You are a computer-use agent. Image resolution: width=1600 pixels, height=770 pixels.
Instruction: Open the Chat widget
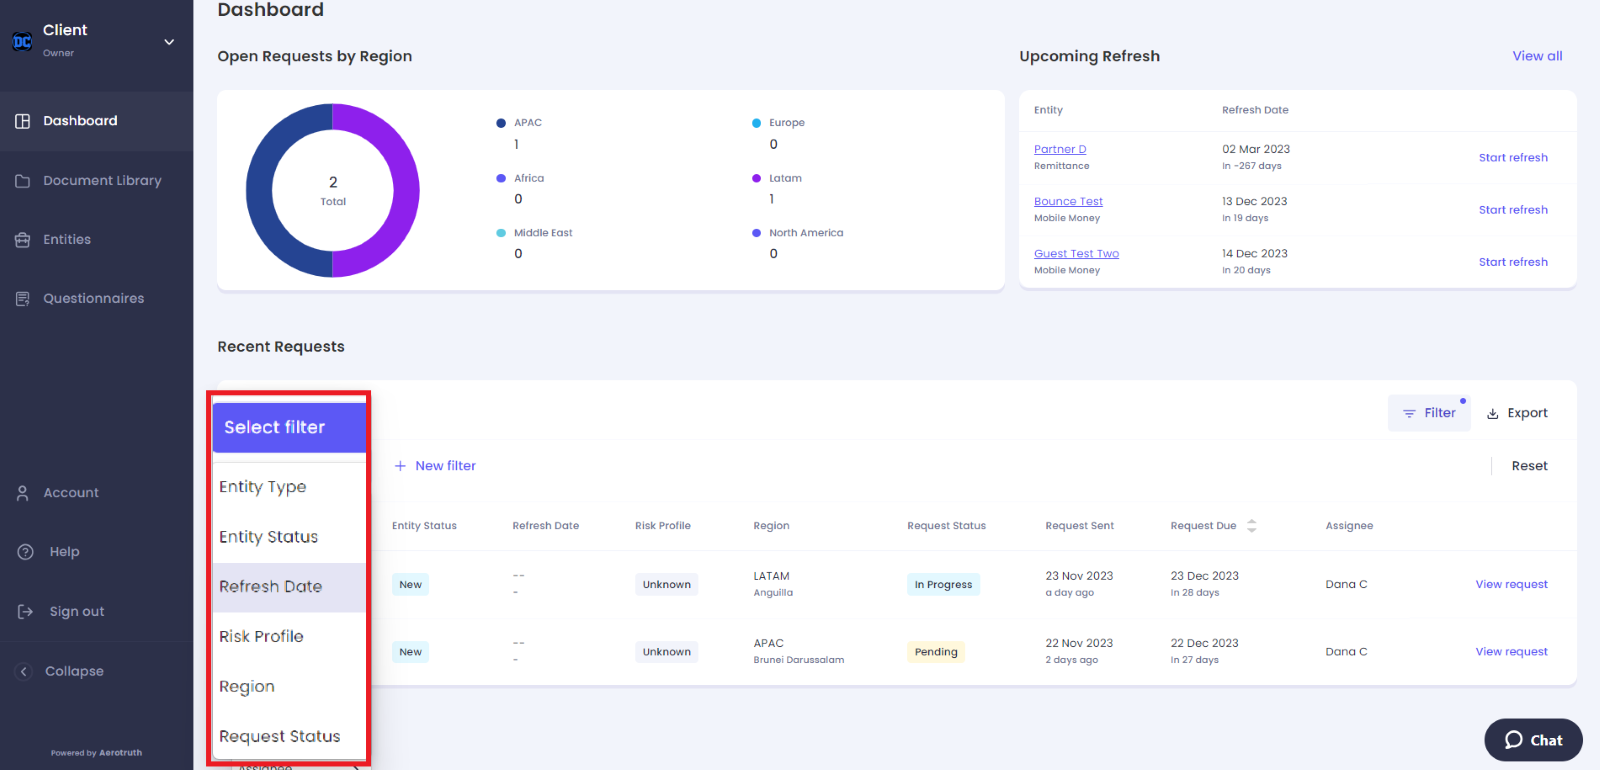pos(1533,740)
